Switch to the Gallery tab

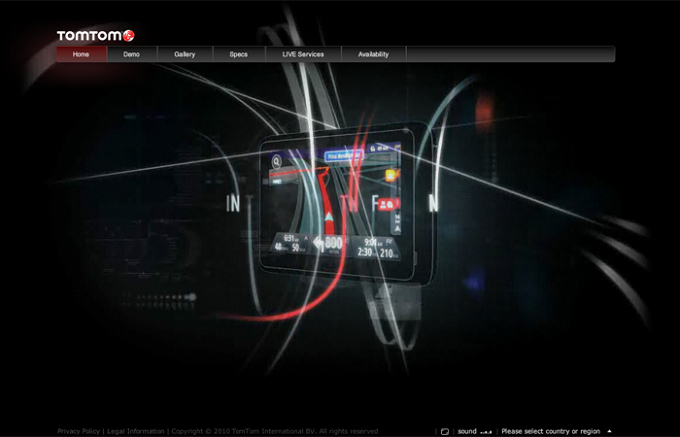point(185,54)
